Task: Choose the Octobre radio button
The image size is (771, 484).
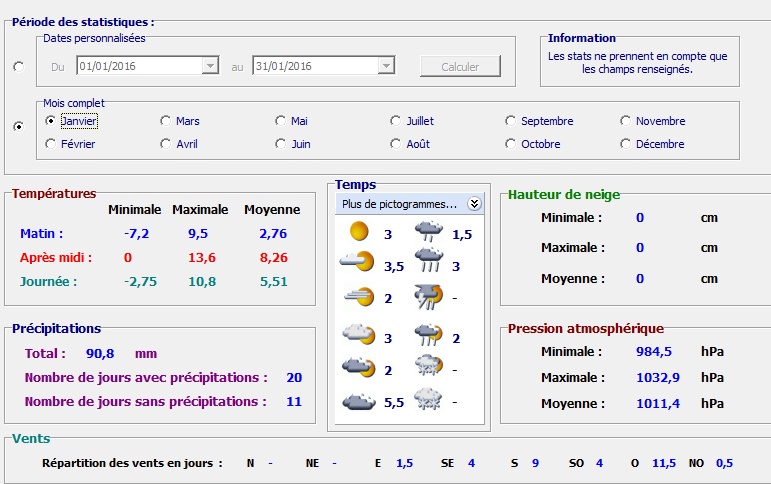Action: [x=533, y=144]
